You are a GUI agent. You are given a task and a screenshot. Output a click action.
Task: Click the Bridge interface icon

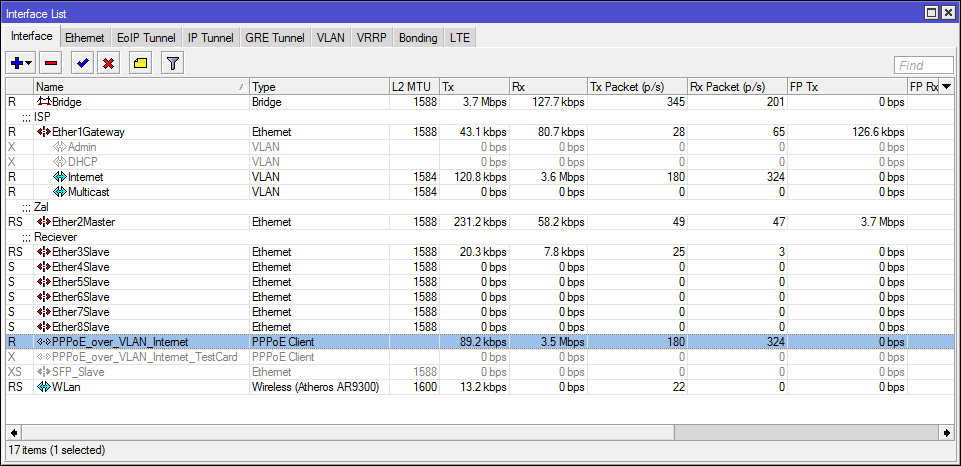click(x=44, y=102)
